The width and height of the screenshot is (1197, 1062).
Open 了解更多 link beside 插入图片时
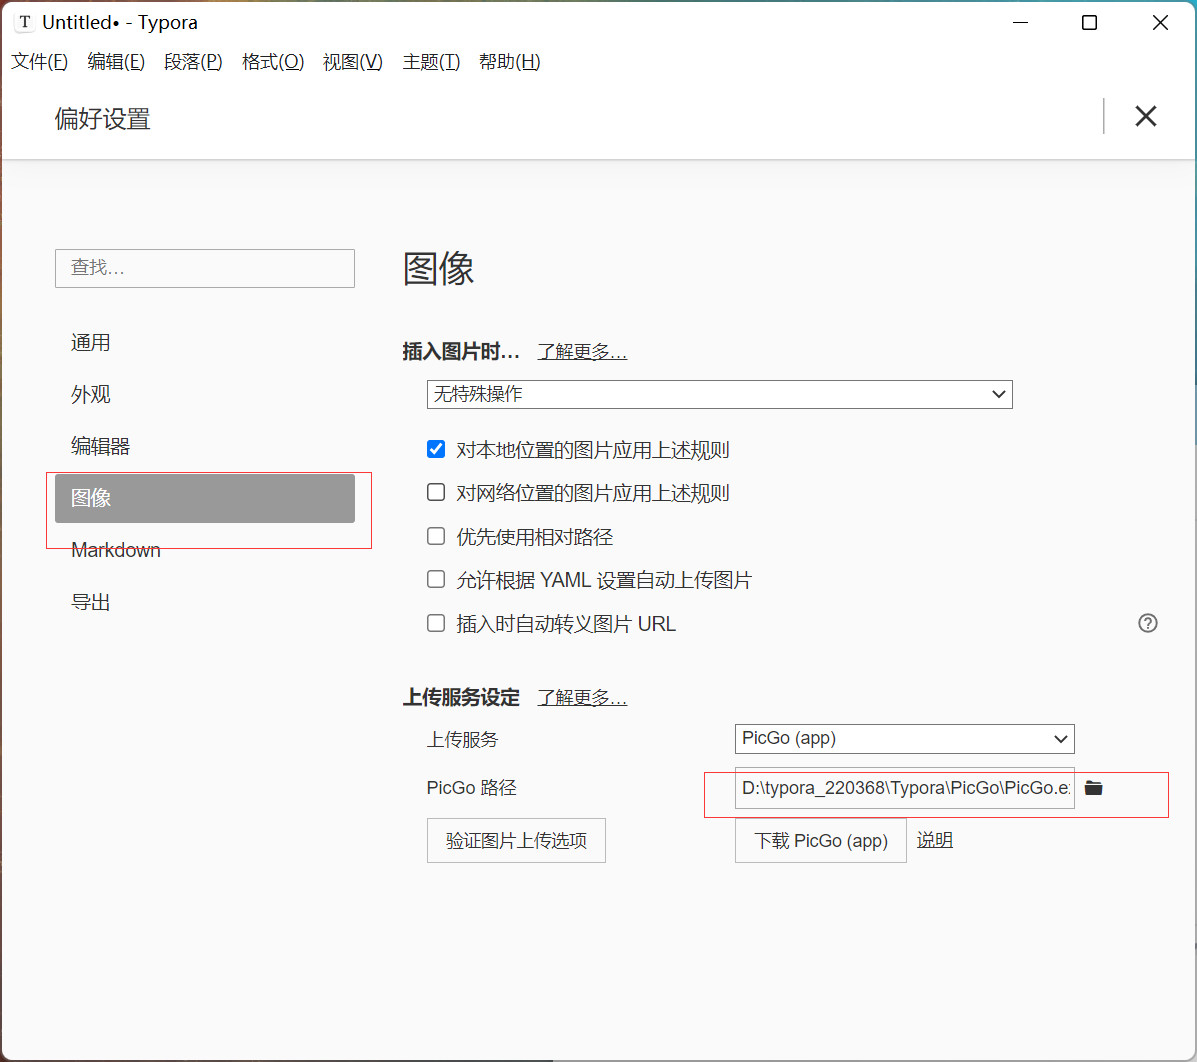[x=582, y=352]
